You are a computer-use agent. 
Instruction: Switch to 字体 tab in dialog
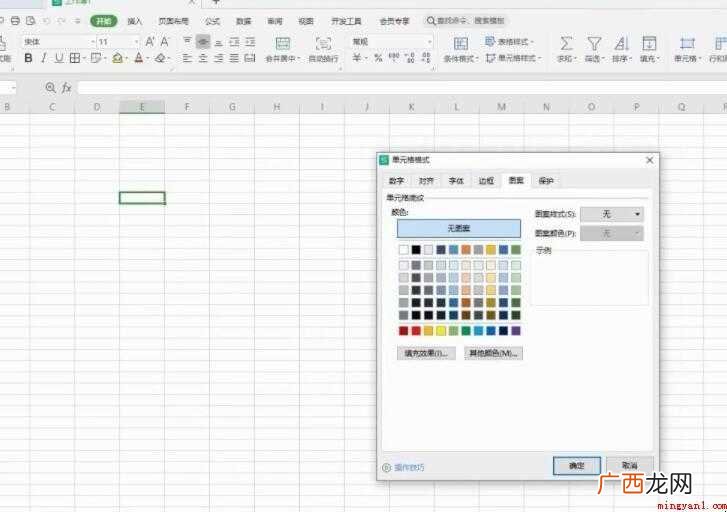456,181
